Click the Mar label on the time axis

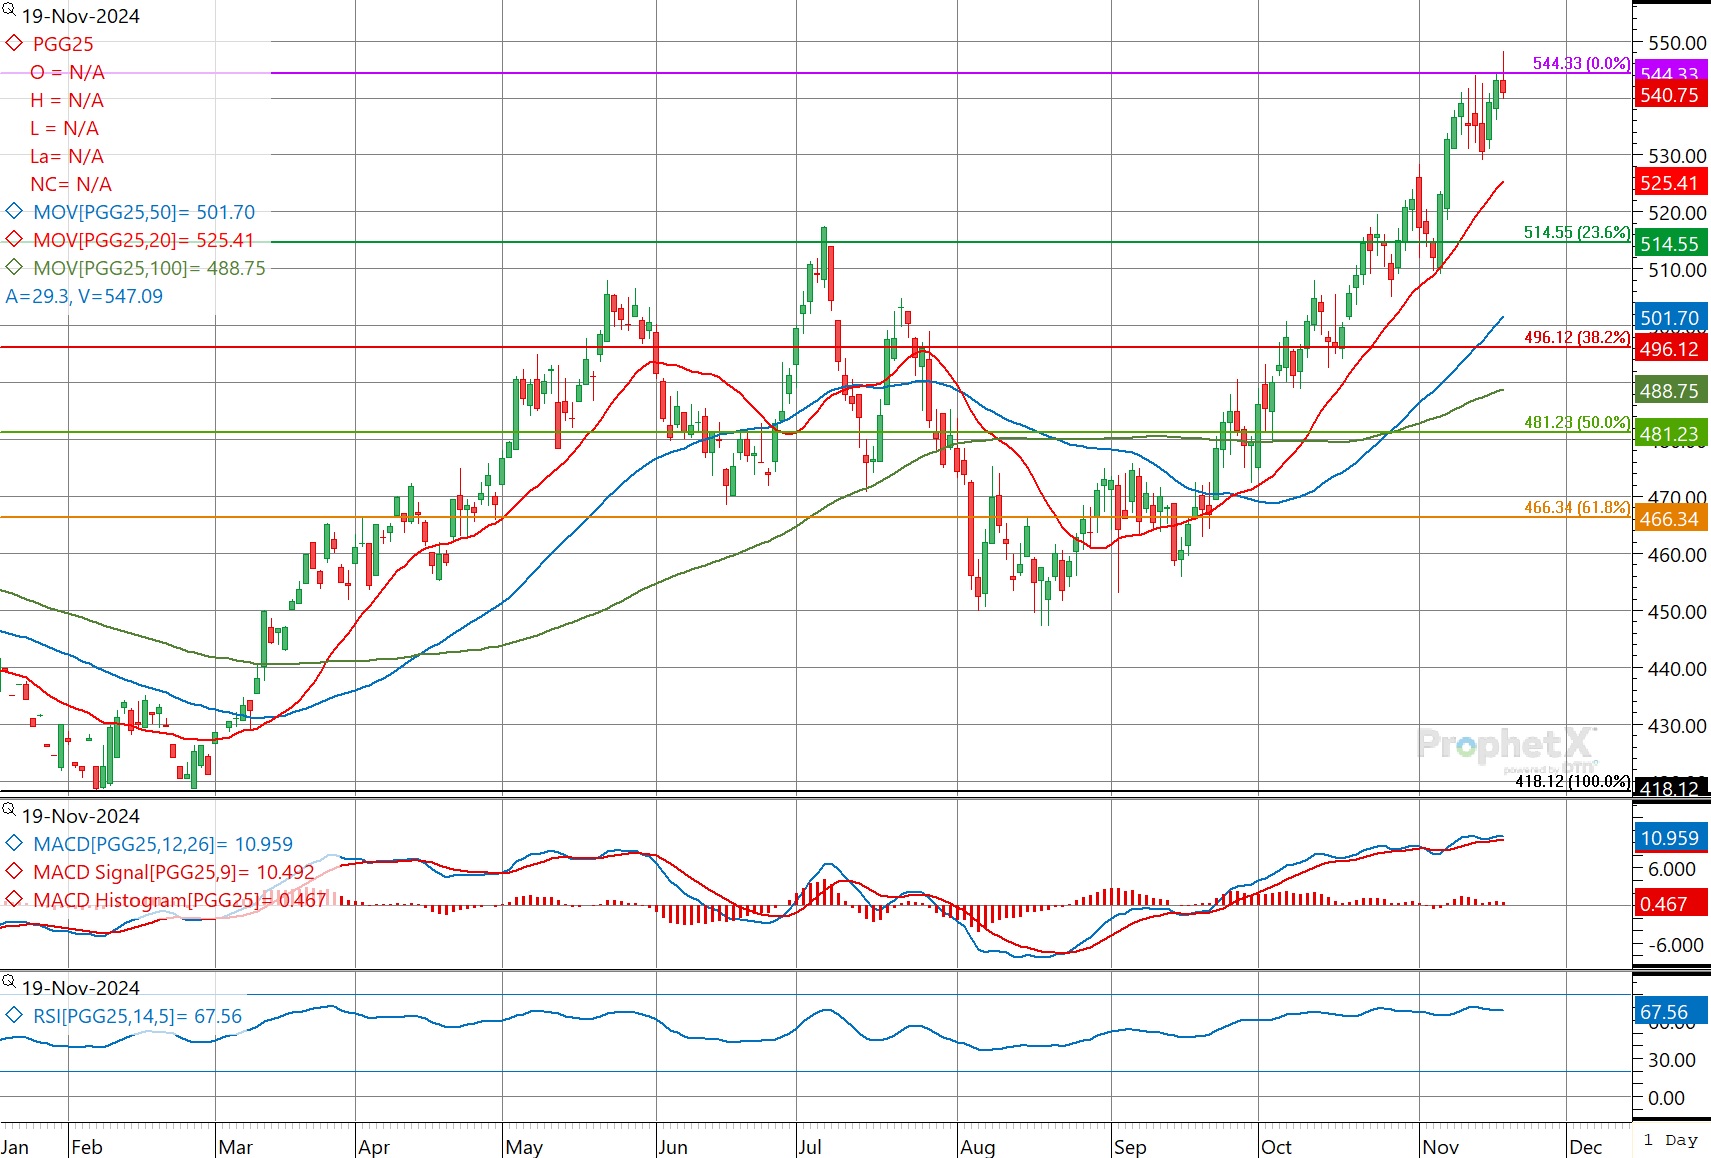pos(236,1147)
